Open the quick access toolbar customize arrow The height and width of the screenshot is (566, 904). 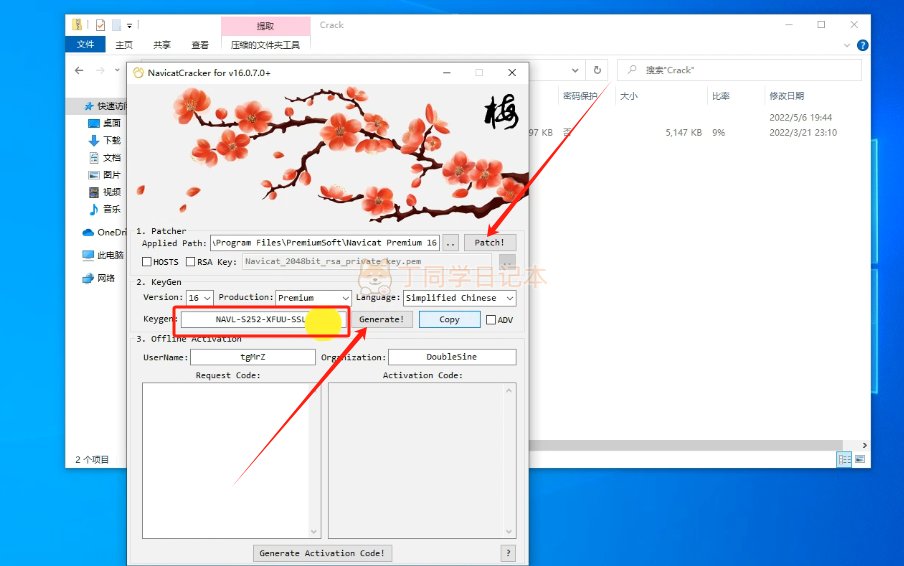point(130,25)
